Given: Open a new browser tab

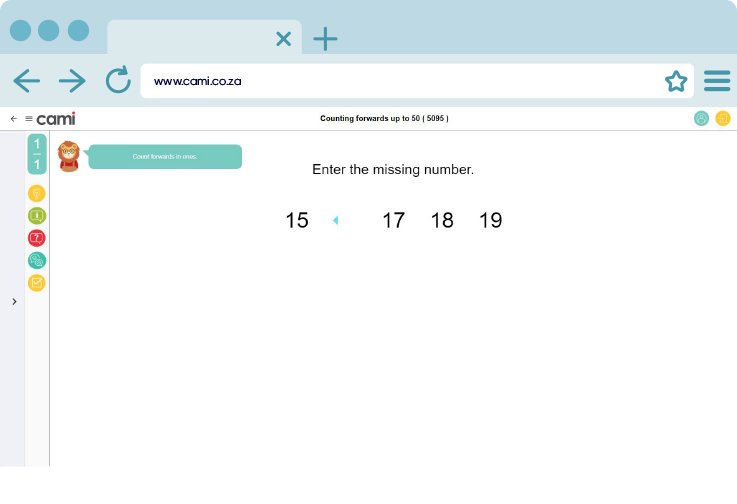Looking at the screenshot, I should [325, 39].
